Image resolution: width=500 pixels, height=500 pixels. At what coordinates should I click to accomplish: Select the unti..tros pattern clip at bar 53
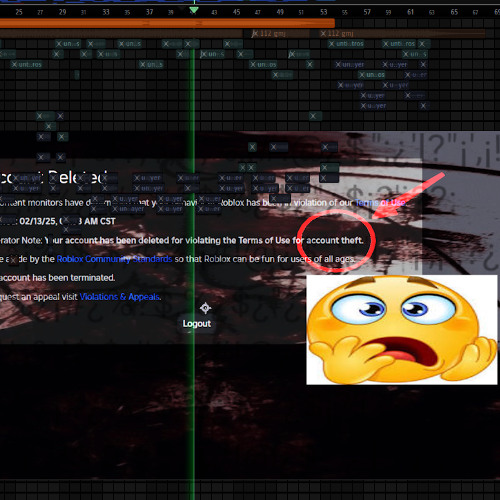point(346,44)
